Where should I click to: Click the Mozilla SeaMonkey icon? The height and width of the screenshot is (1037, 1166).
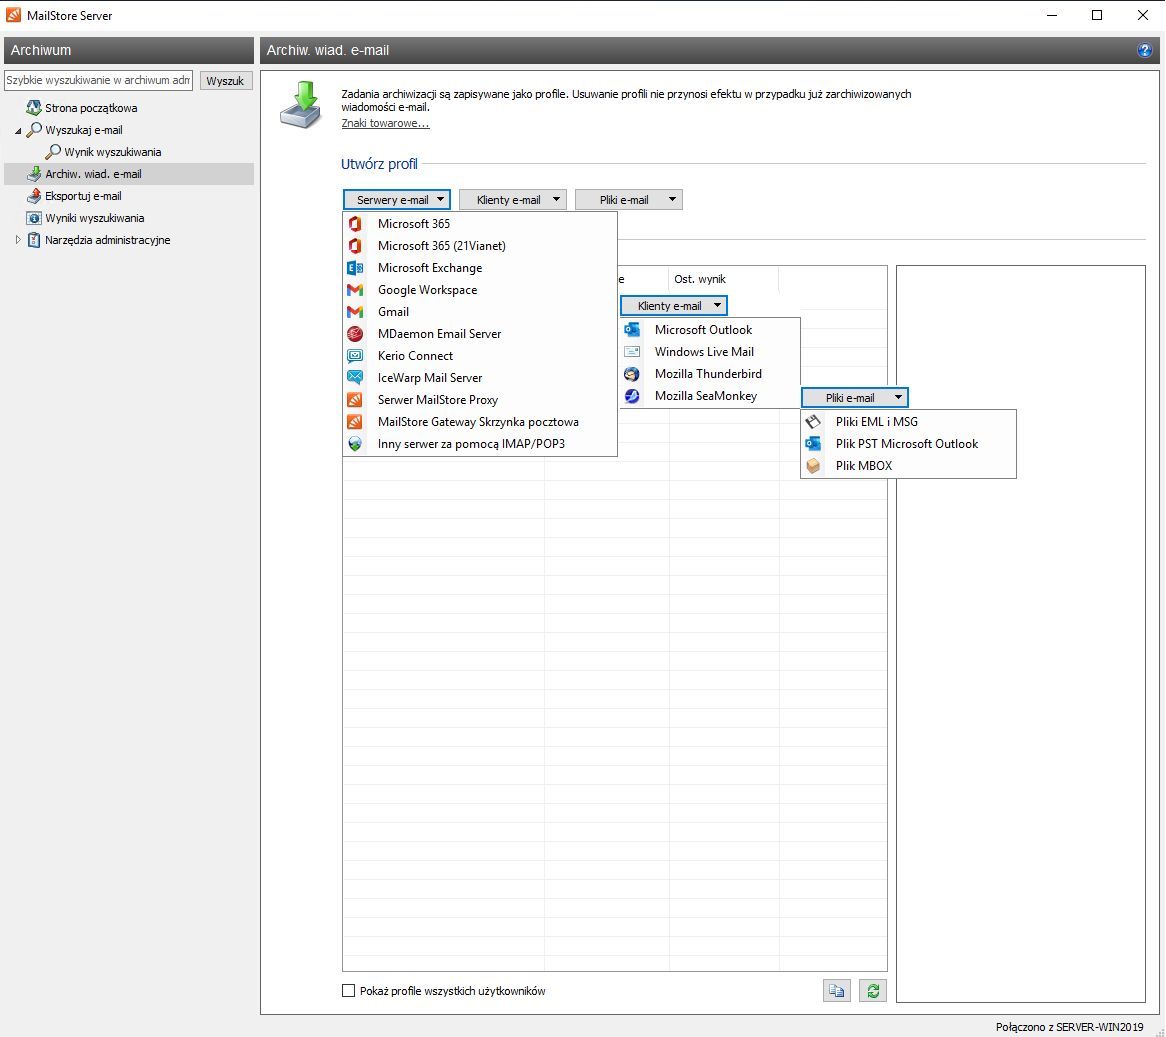pos(632,395)
